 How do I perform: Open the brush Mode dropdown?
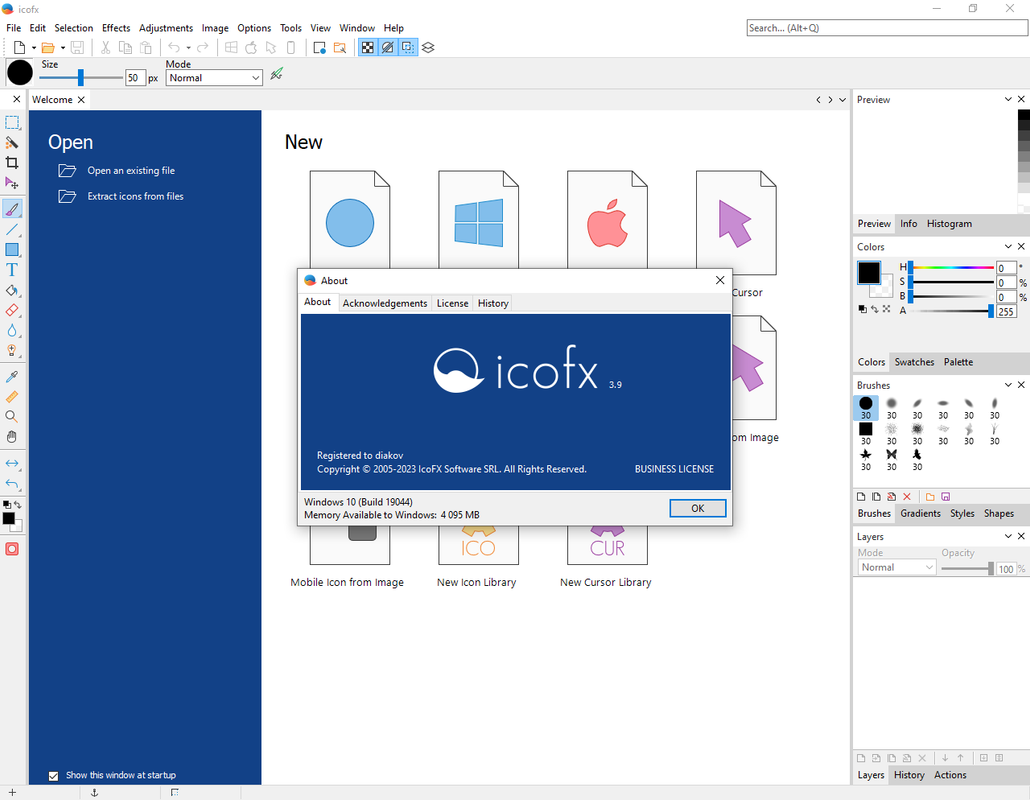click(214, 78)
